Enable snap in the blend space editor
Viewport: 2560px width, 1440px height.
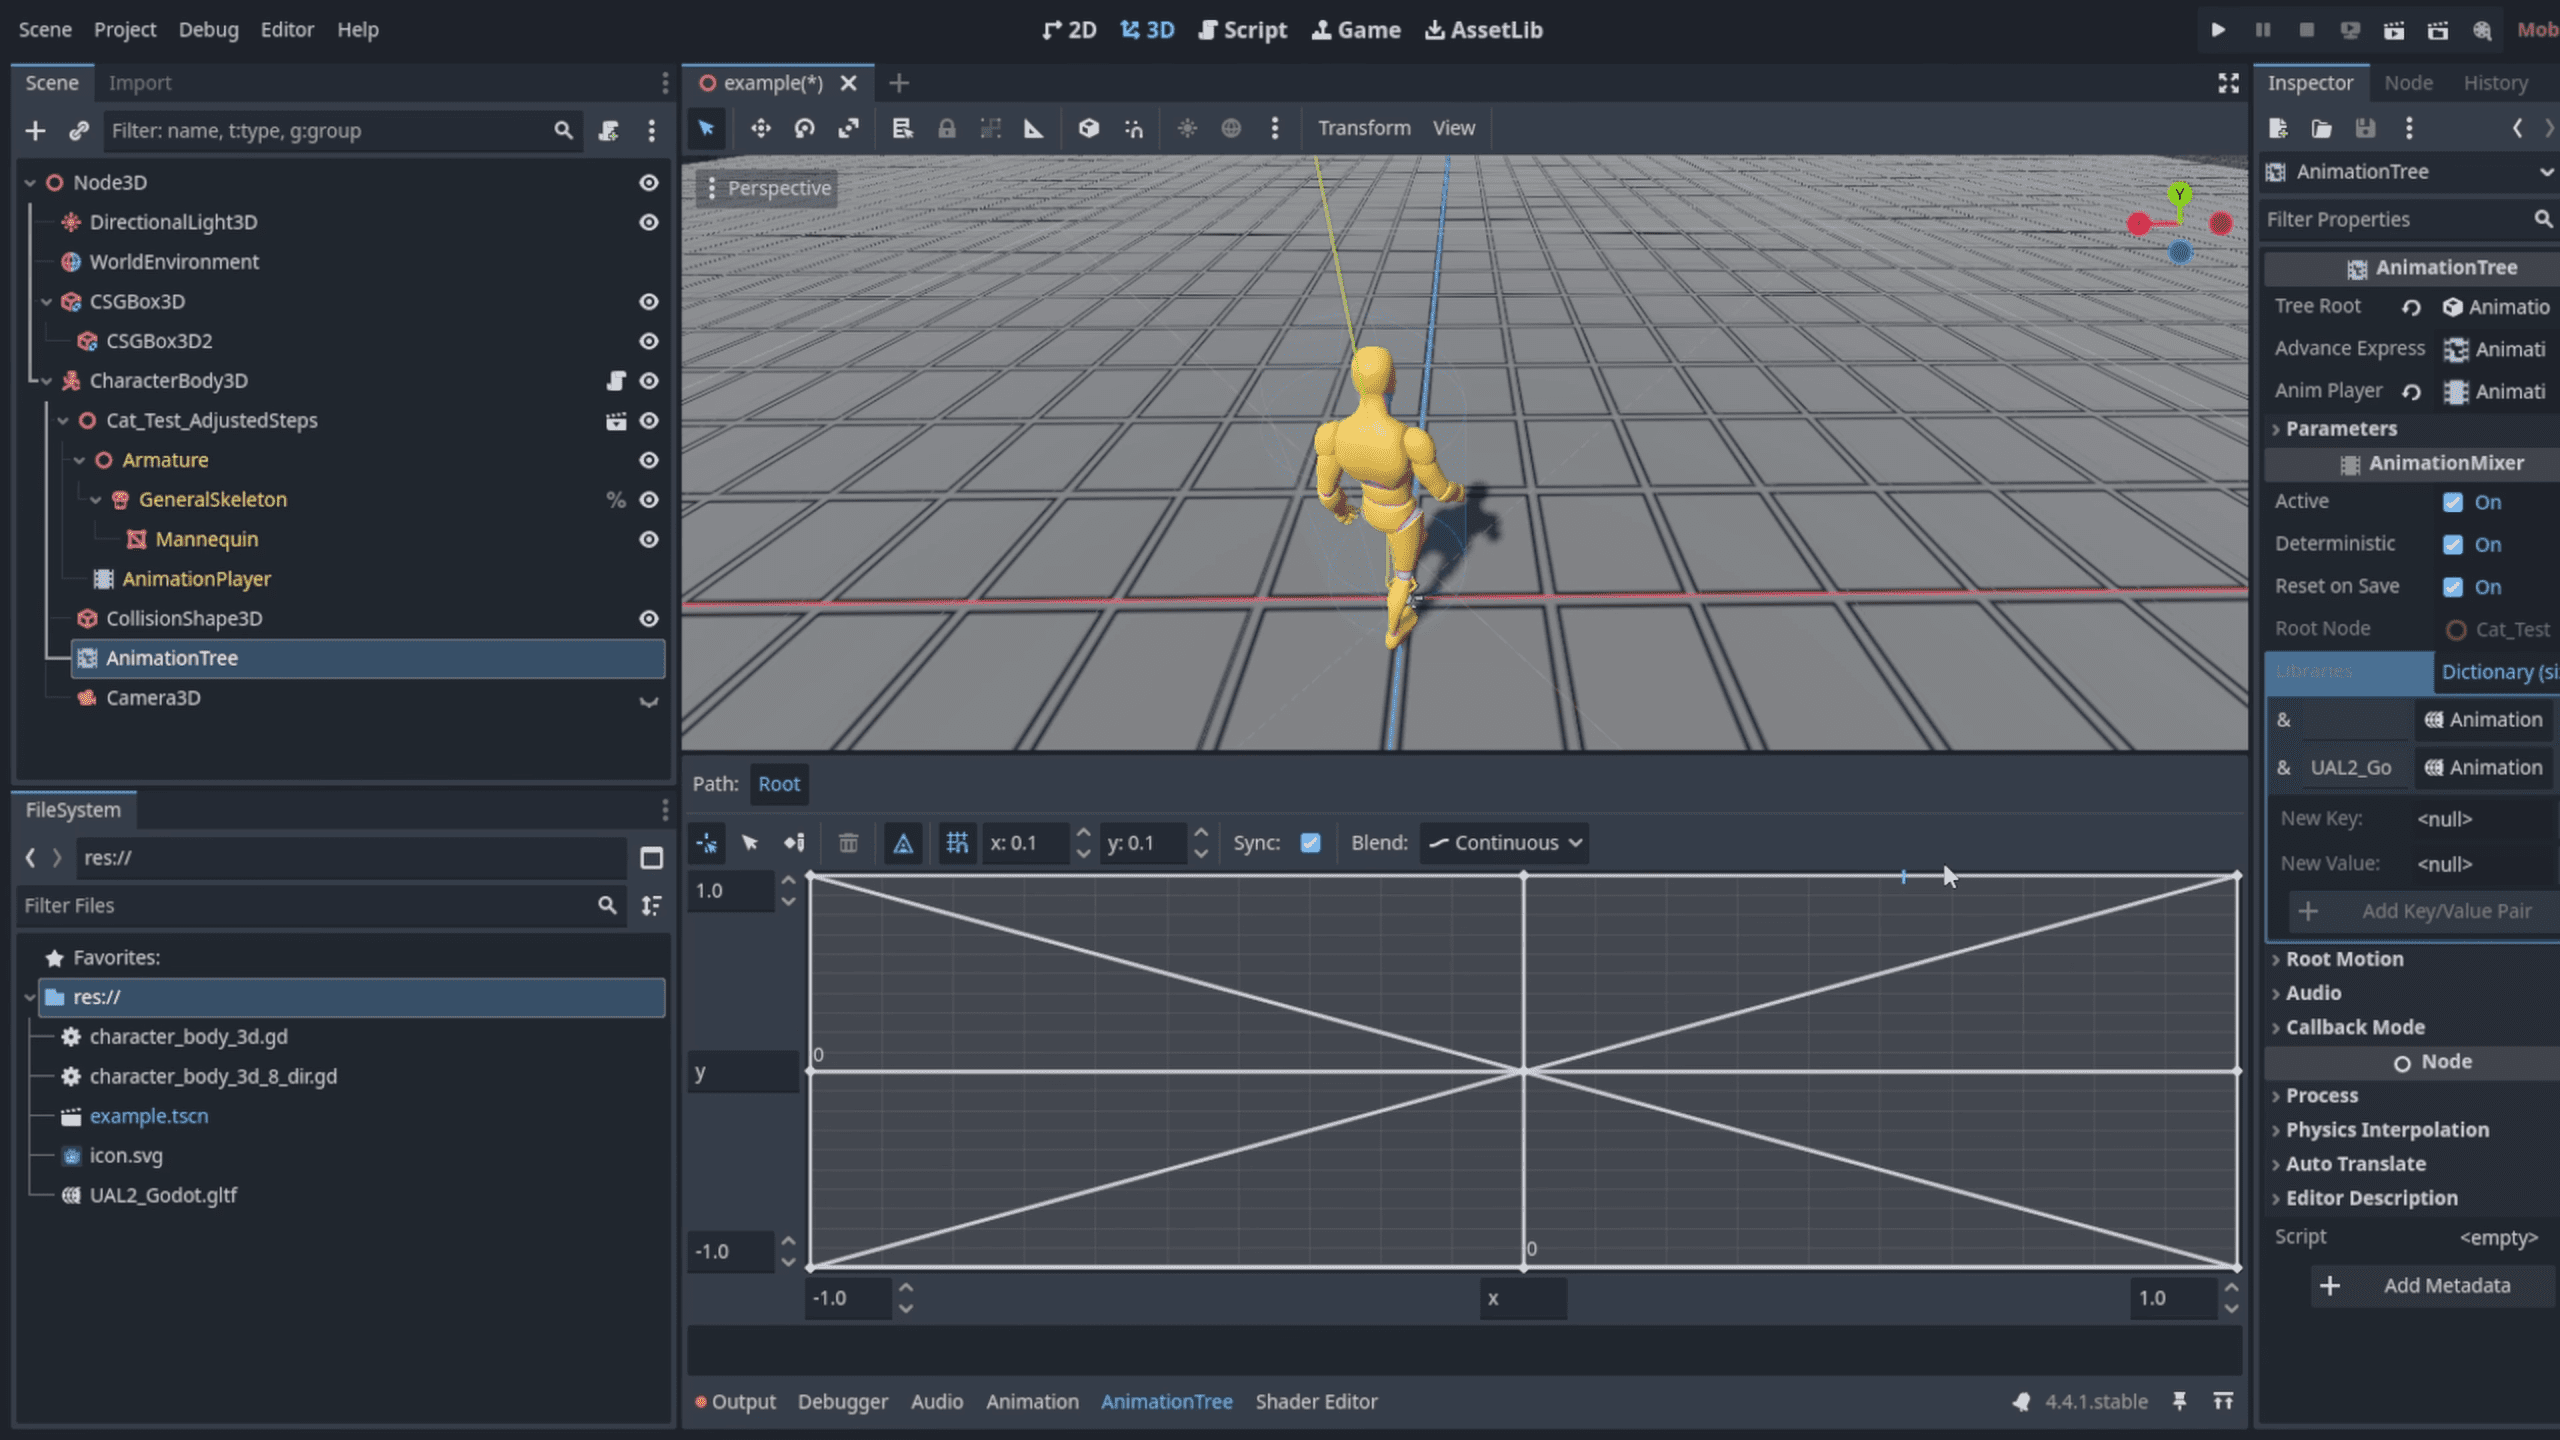[956, 843]
